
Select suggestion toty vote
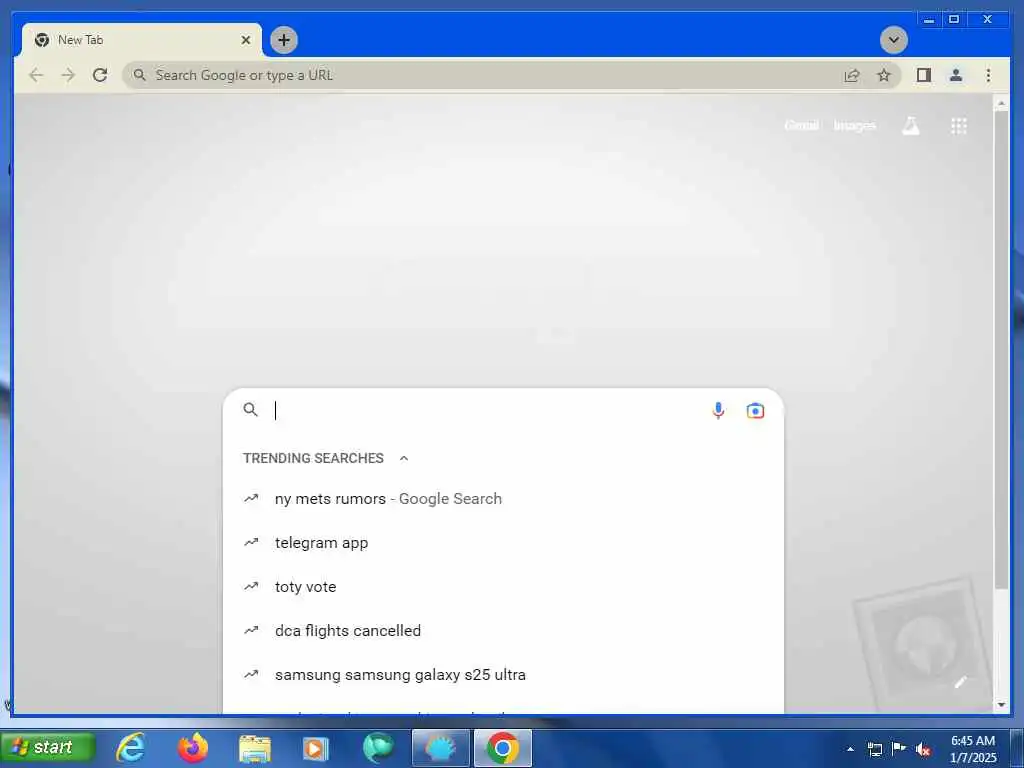(503, 586)
